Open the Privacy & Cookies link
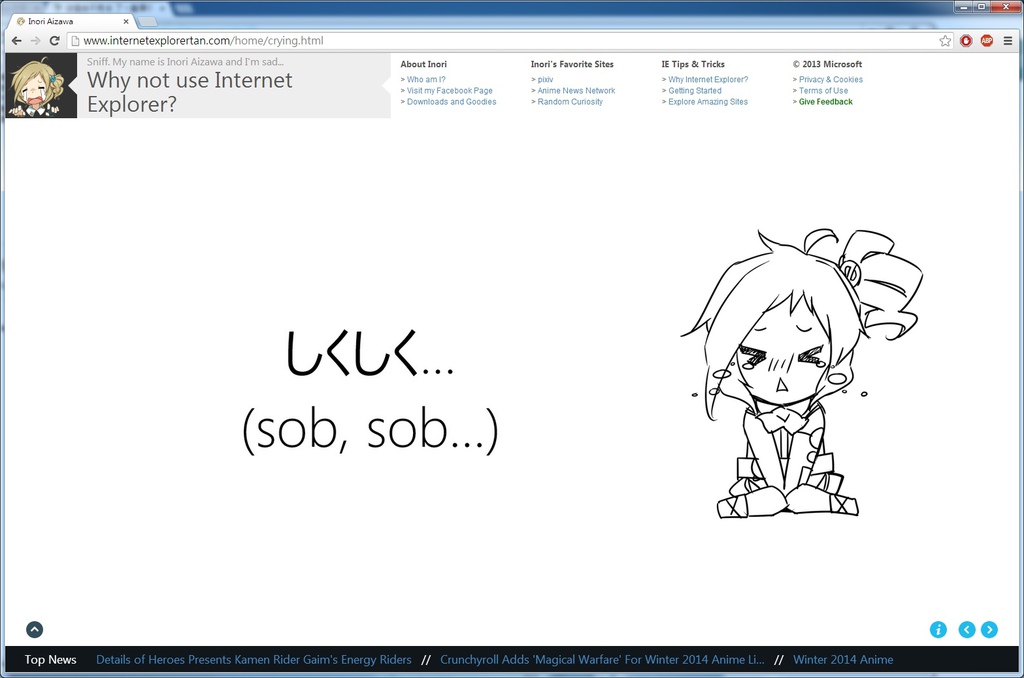The width and height of the screenshot is (1024, 678). (x=831, y=80)
